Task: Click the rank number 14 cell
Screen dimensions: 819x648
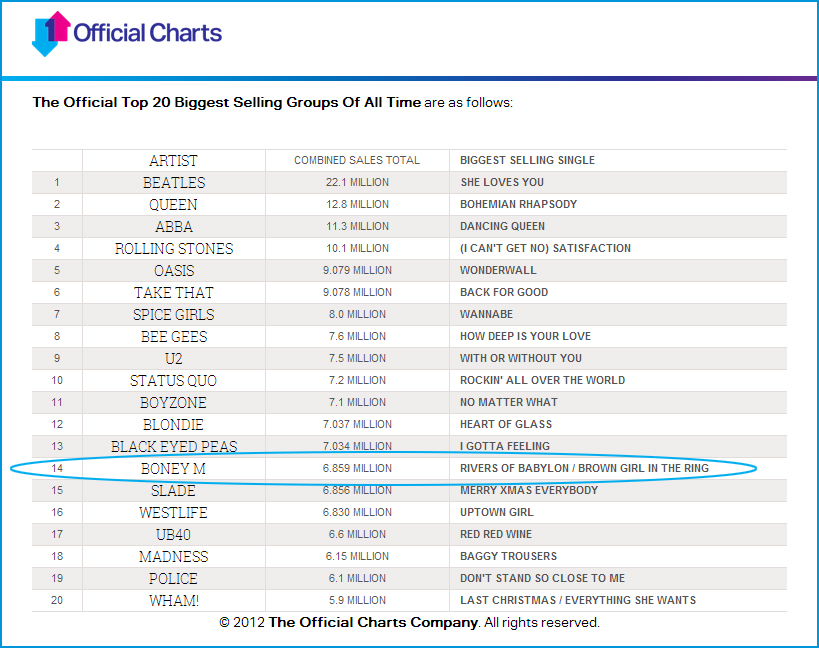Action: [56, 468]
